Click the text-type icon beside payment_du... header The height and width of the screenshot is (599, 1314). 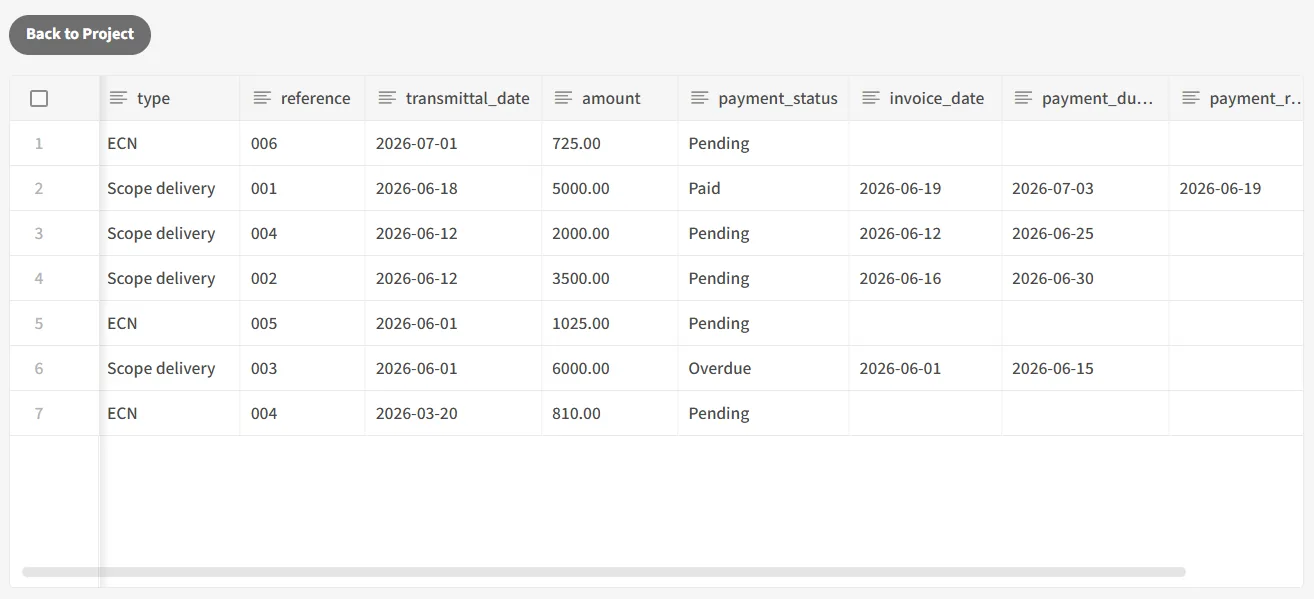point(1024,98)
